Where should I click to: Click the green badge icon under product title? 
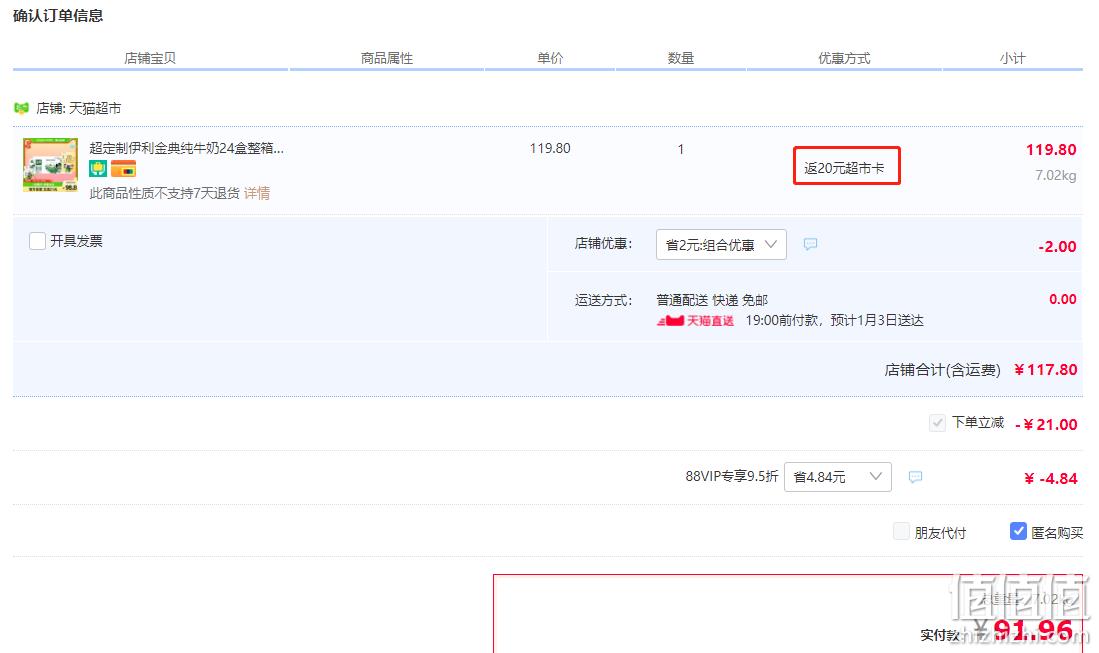(x=97, y=169)
